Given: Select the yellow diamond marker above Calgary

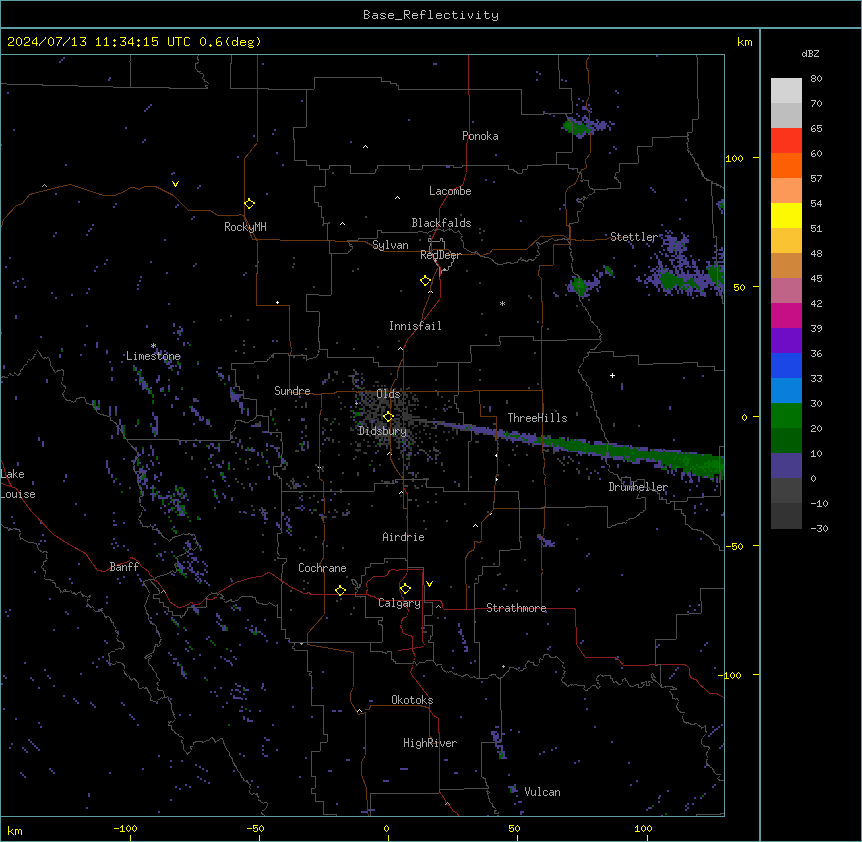Looking at the screenshot, I should pyautogui.click(x=405, y=589).
